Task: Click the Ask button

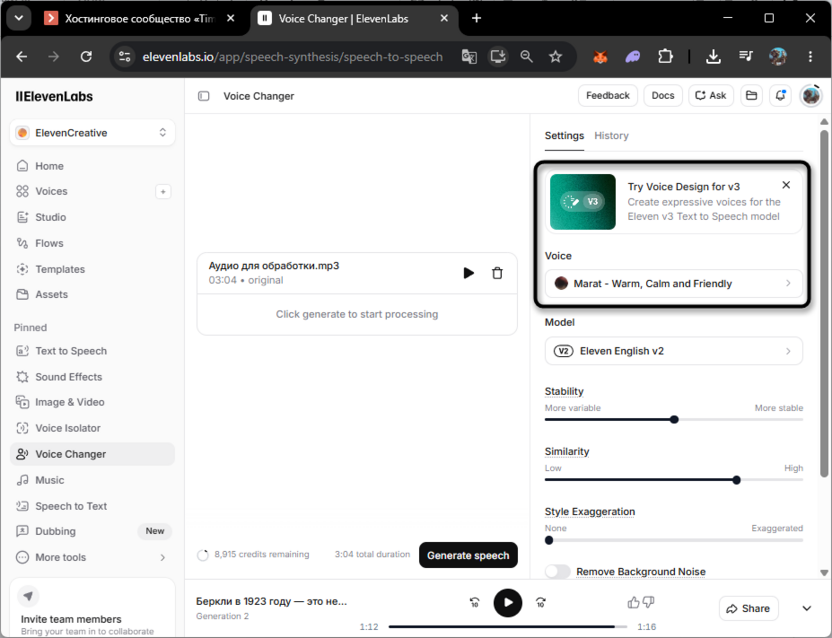Action: click(x=710, y=96)
